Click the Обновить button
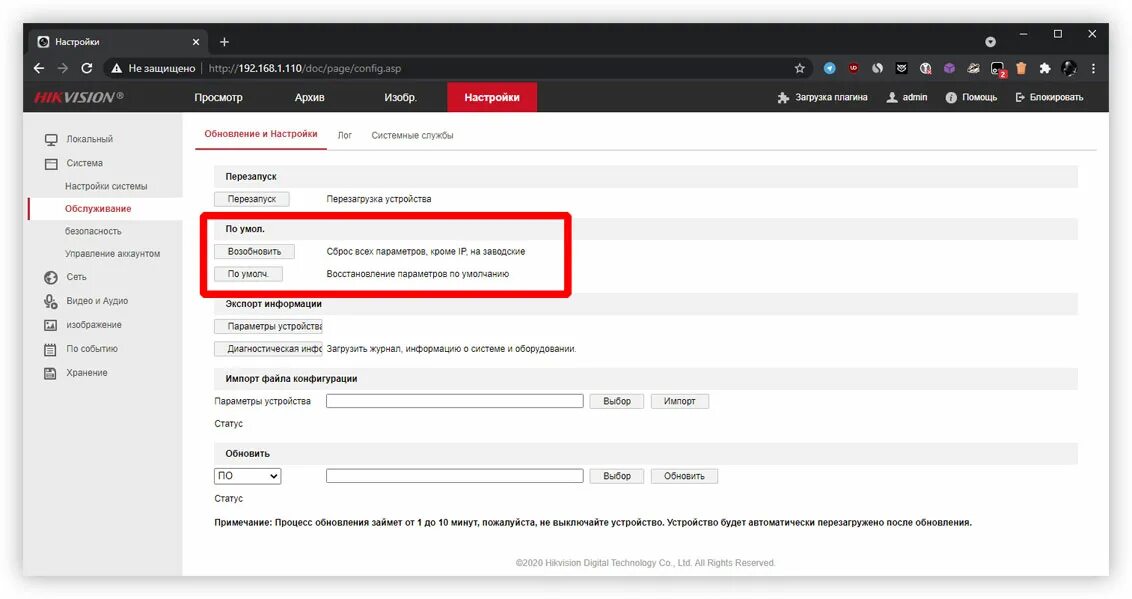1132x599 pixels. tap(684, 476)
